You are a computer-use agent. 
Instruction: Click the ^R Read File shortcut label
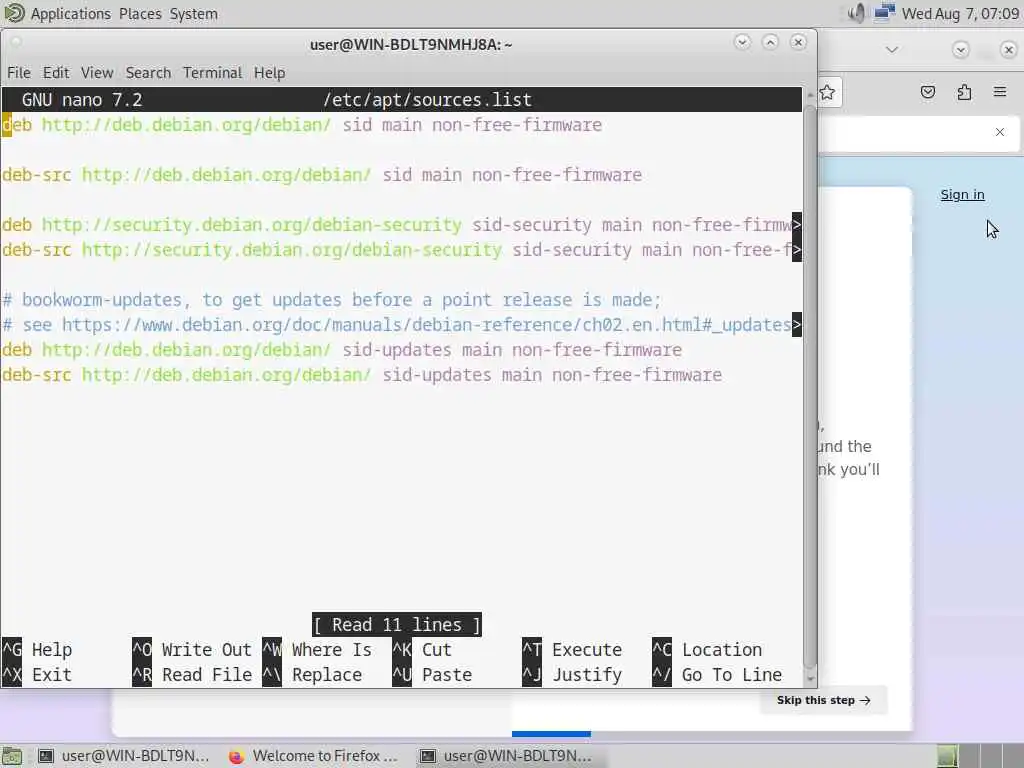[192, 675]
